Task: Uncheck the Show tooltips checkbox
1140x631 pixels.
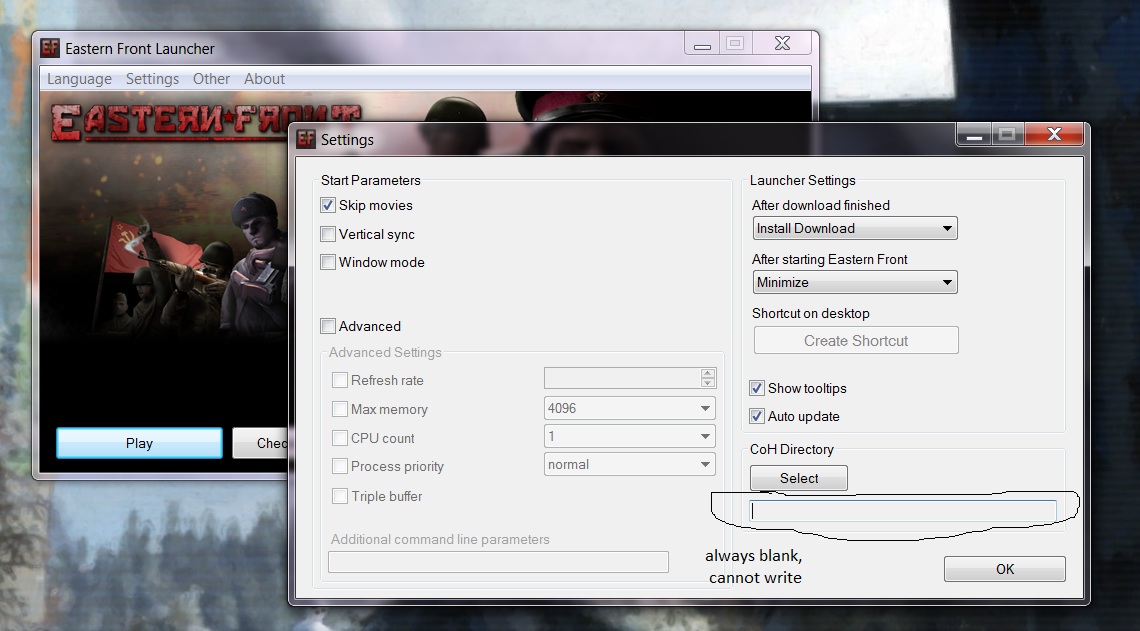Action: click(x=757, y=387)
